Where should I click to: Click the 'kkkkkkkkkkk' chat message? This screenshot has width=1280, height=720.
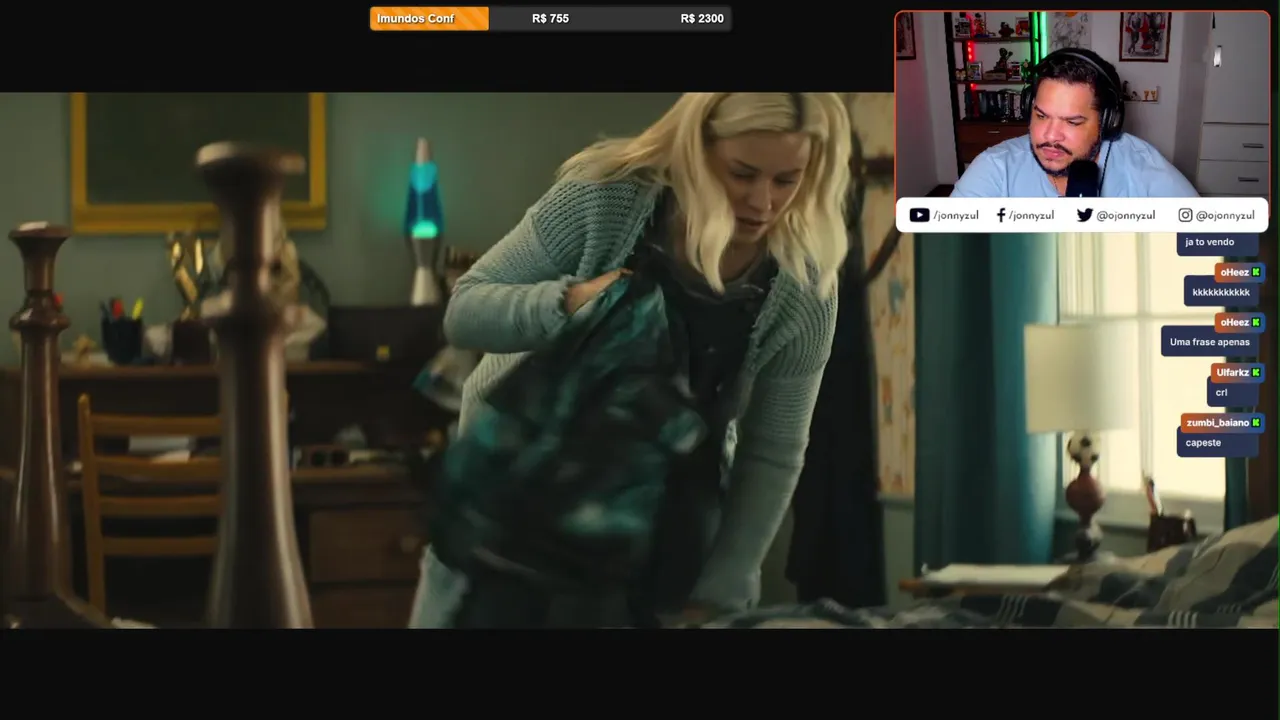1221,292
